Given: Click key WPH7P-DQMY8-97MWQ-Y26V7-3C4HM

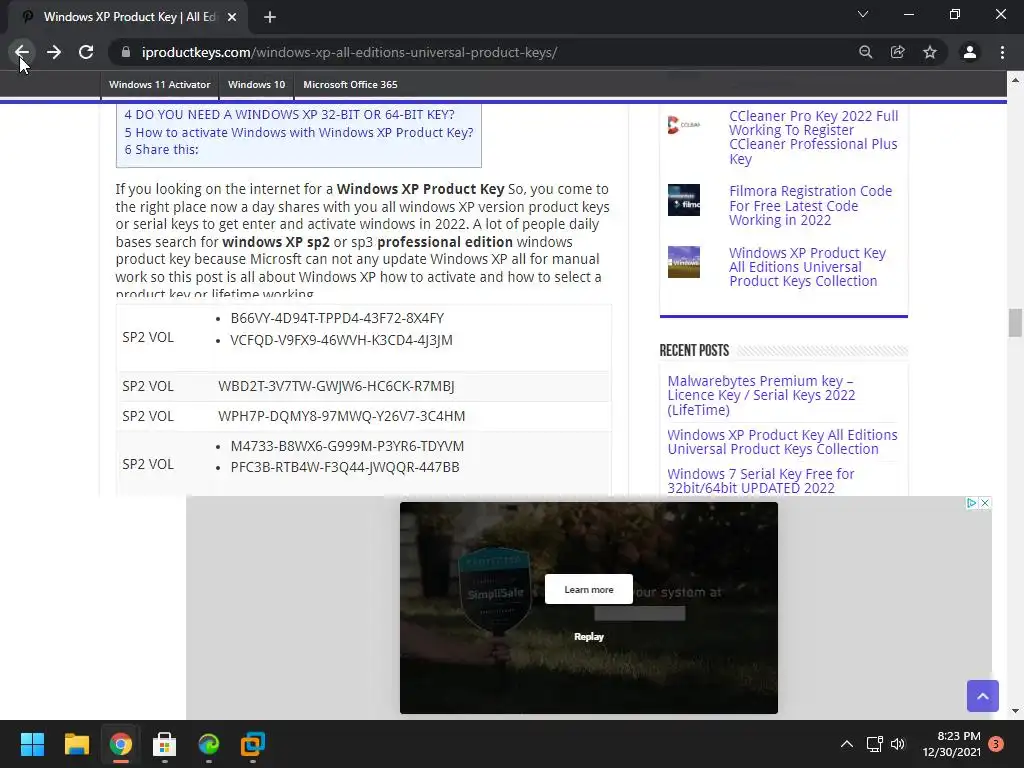Looking at the screenshot, I should point(342,416).
